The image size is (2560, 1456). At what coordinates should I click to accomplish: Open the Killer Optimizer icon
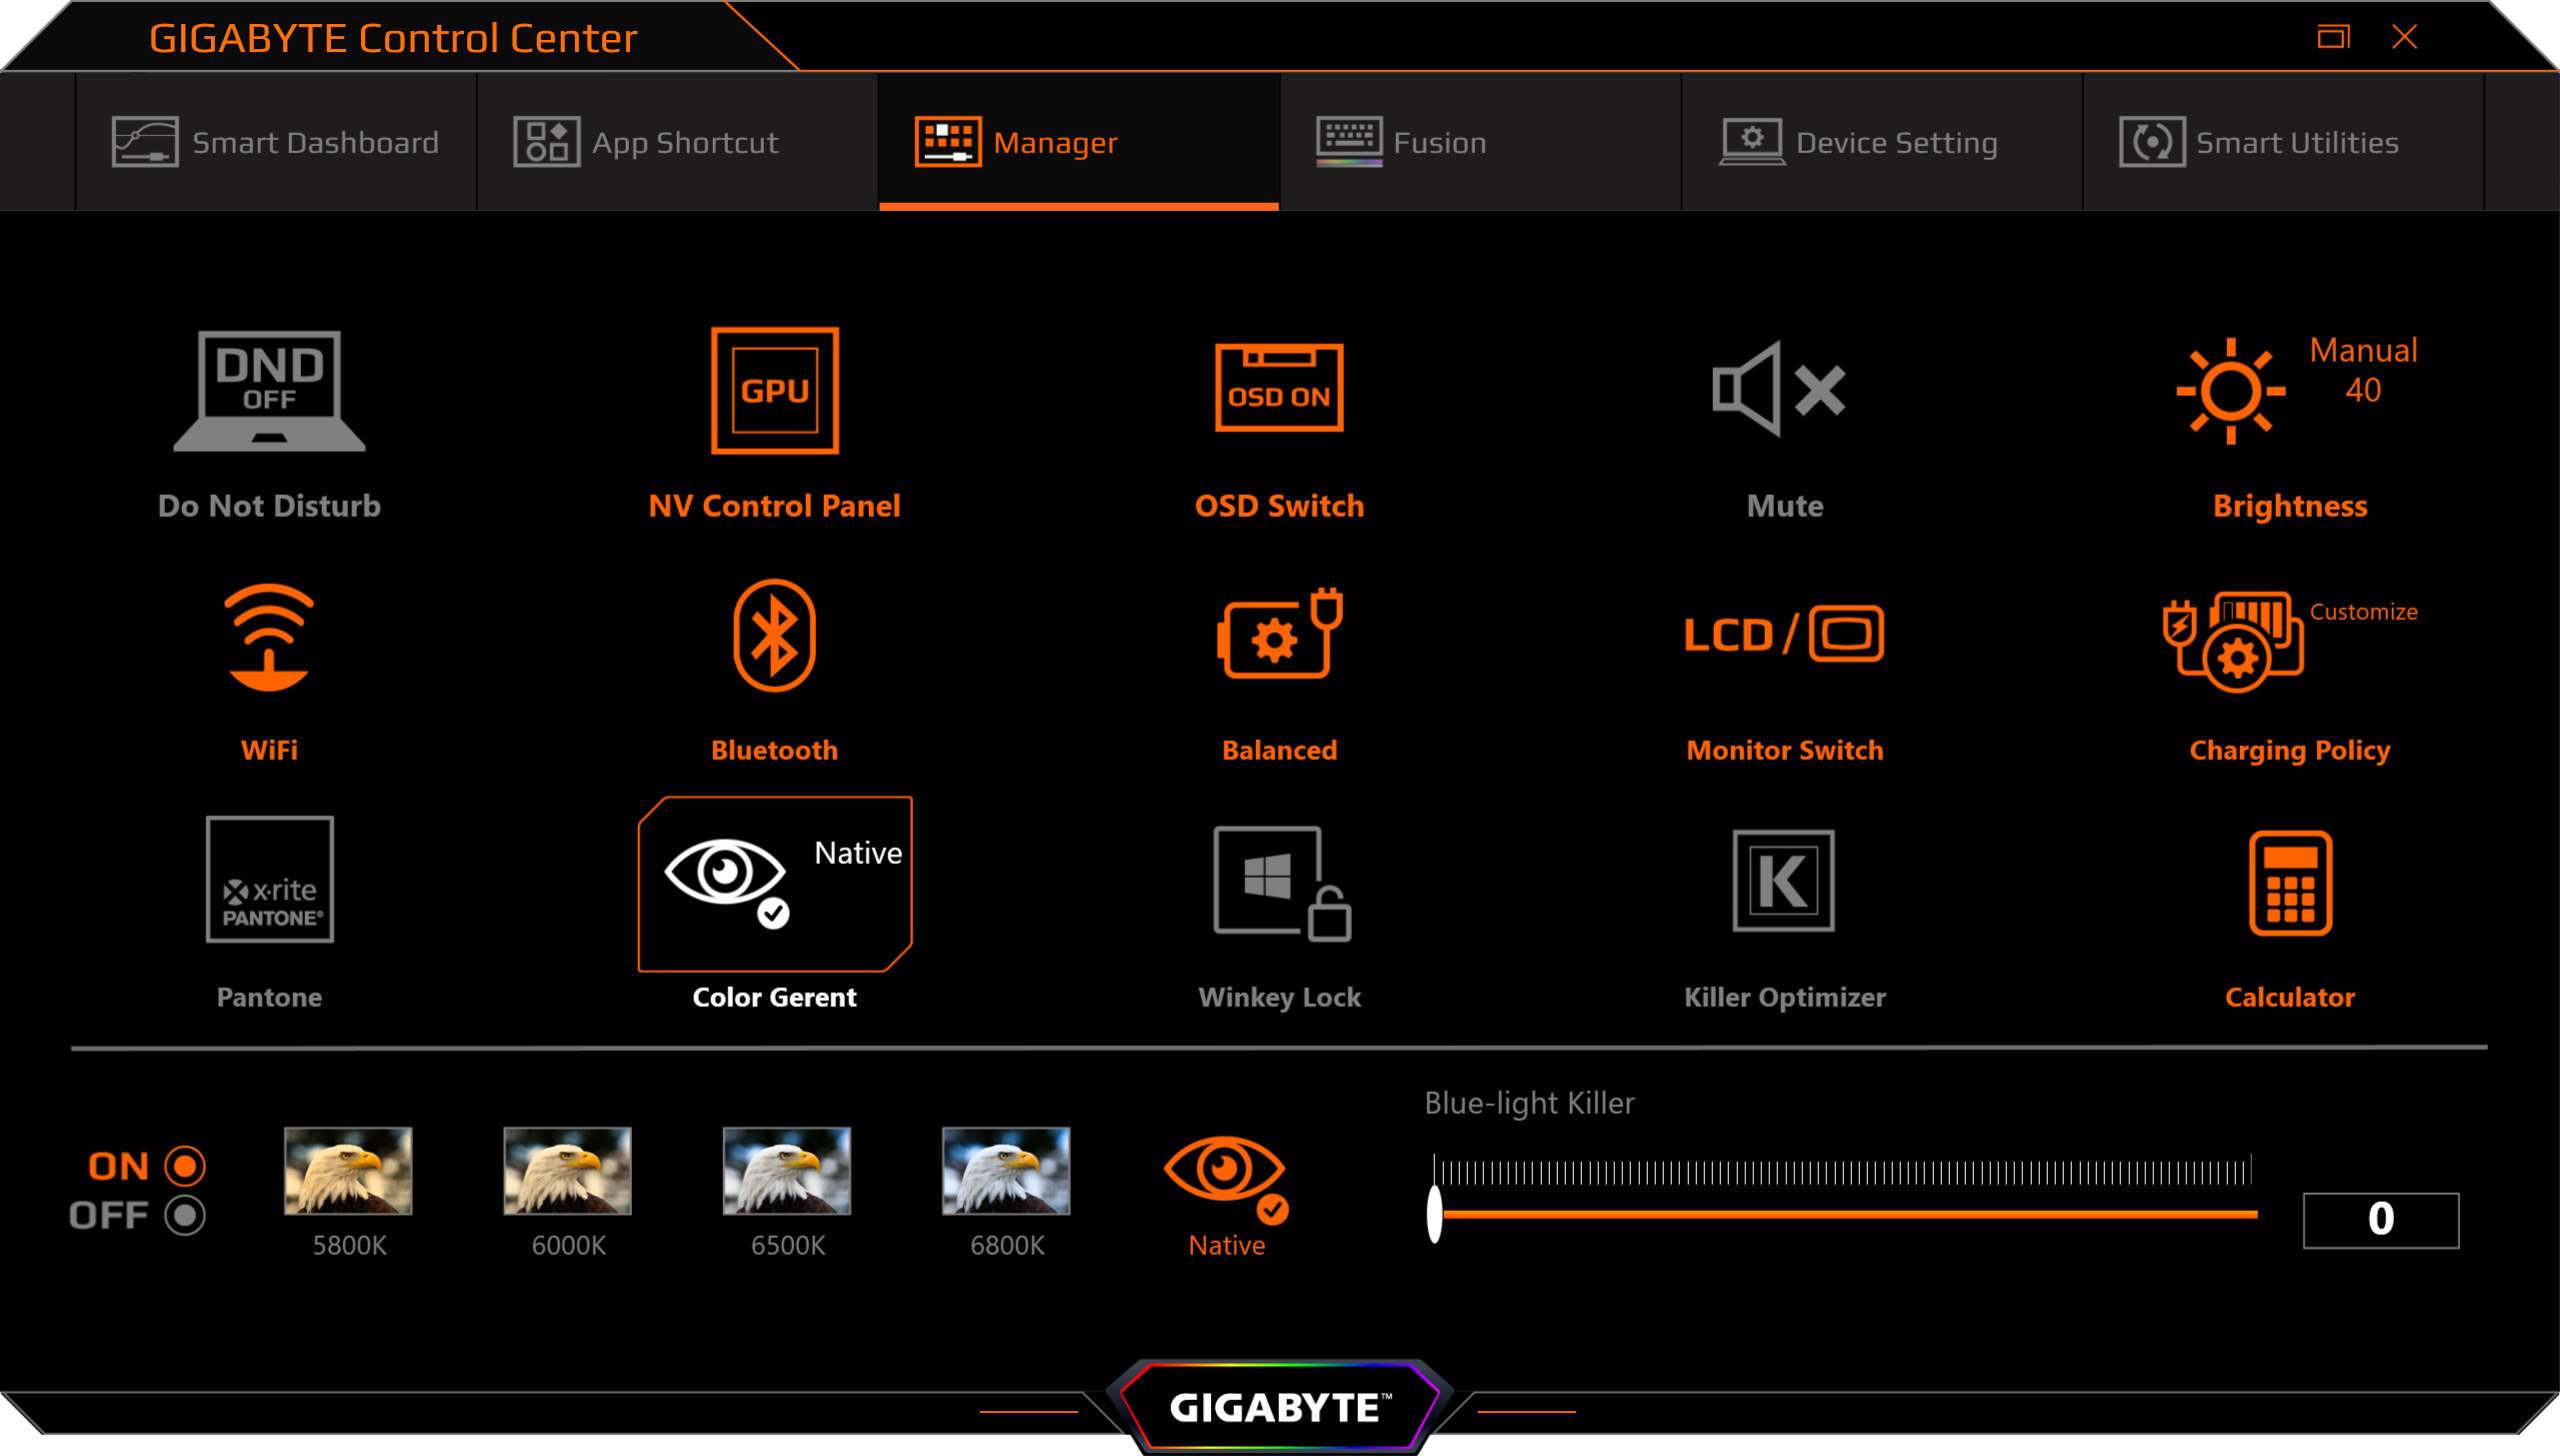coord(1784,881)
